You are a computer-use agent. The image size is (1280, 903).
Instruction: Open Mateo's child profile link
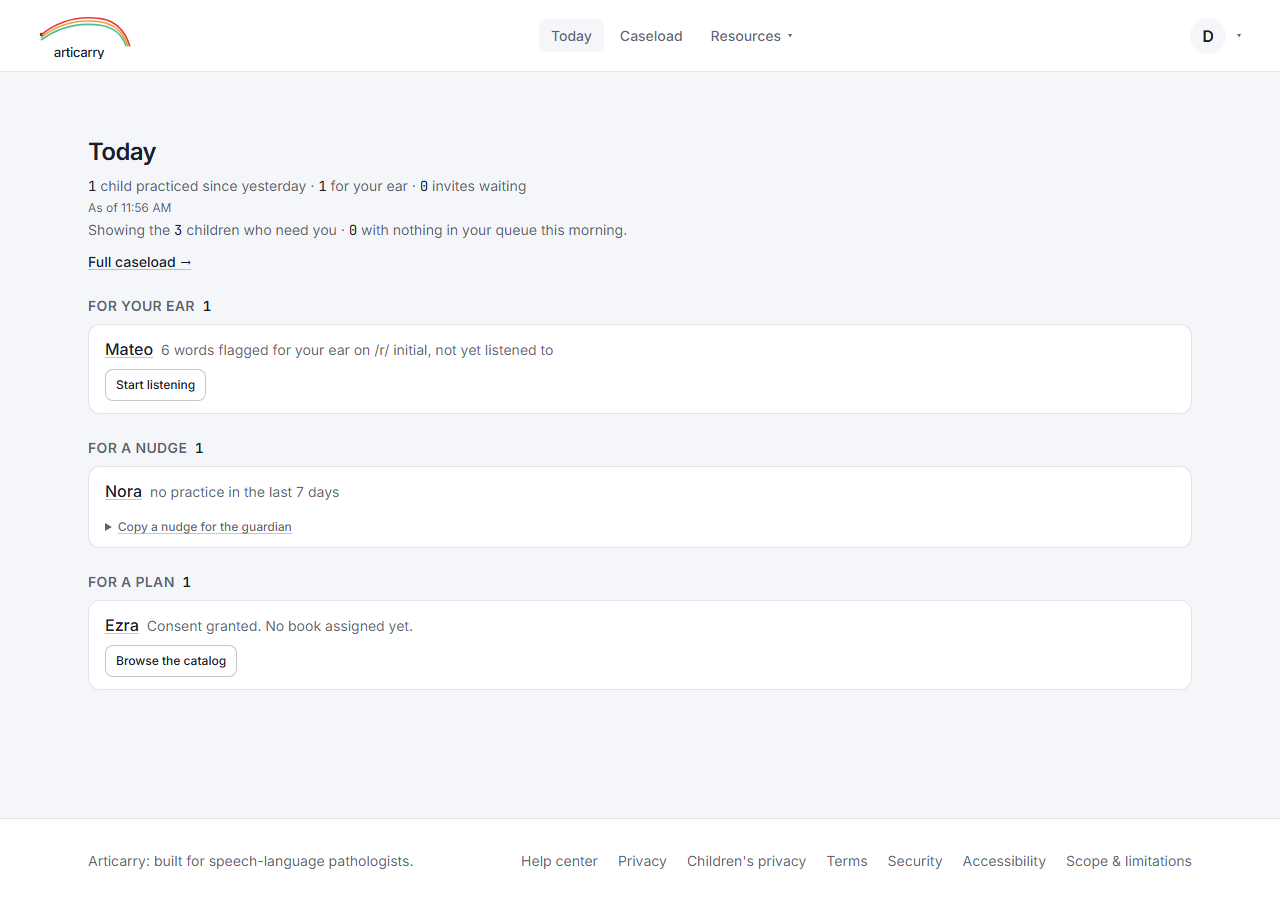129,350
